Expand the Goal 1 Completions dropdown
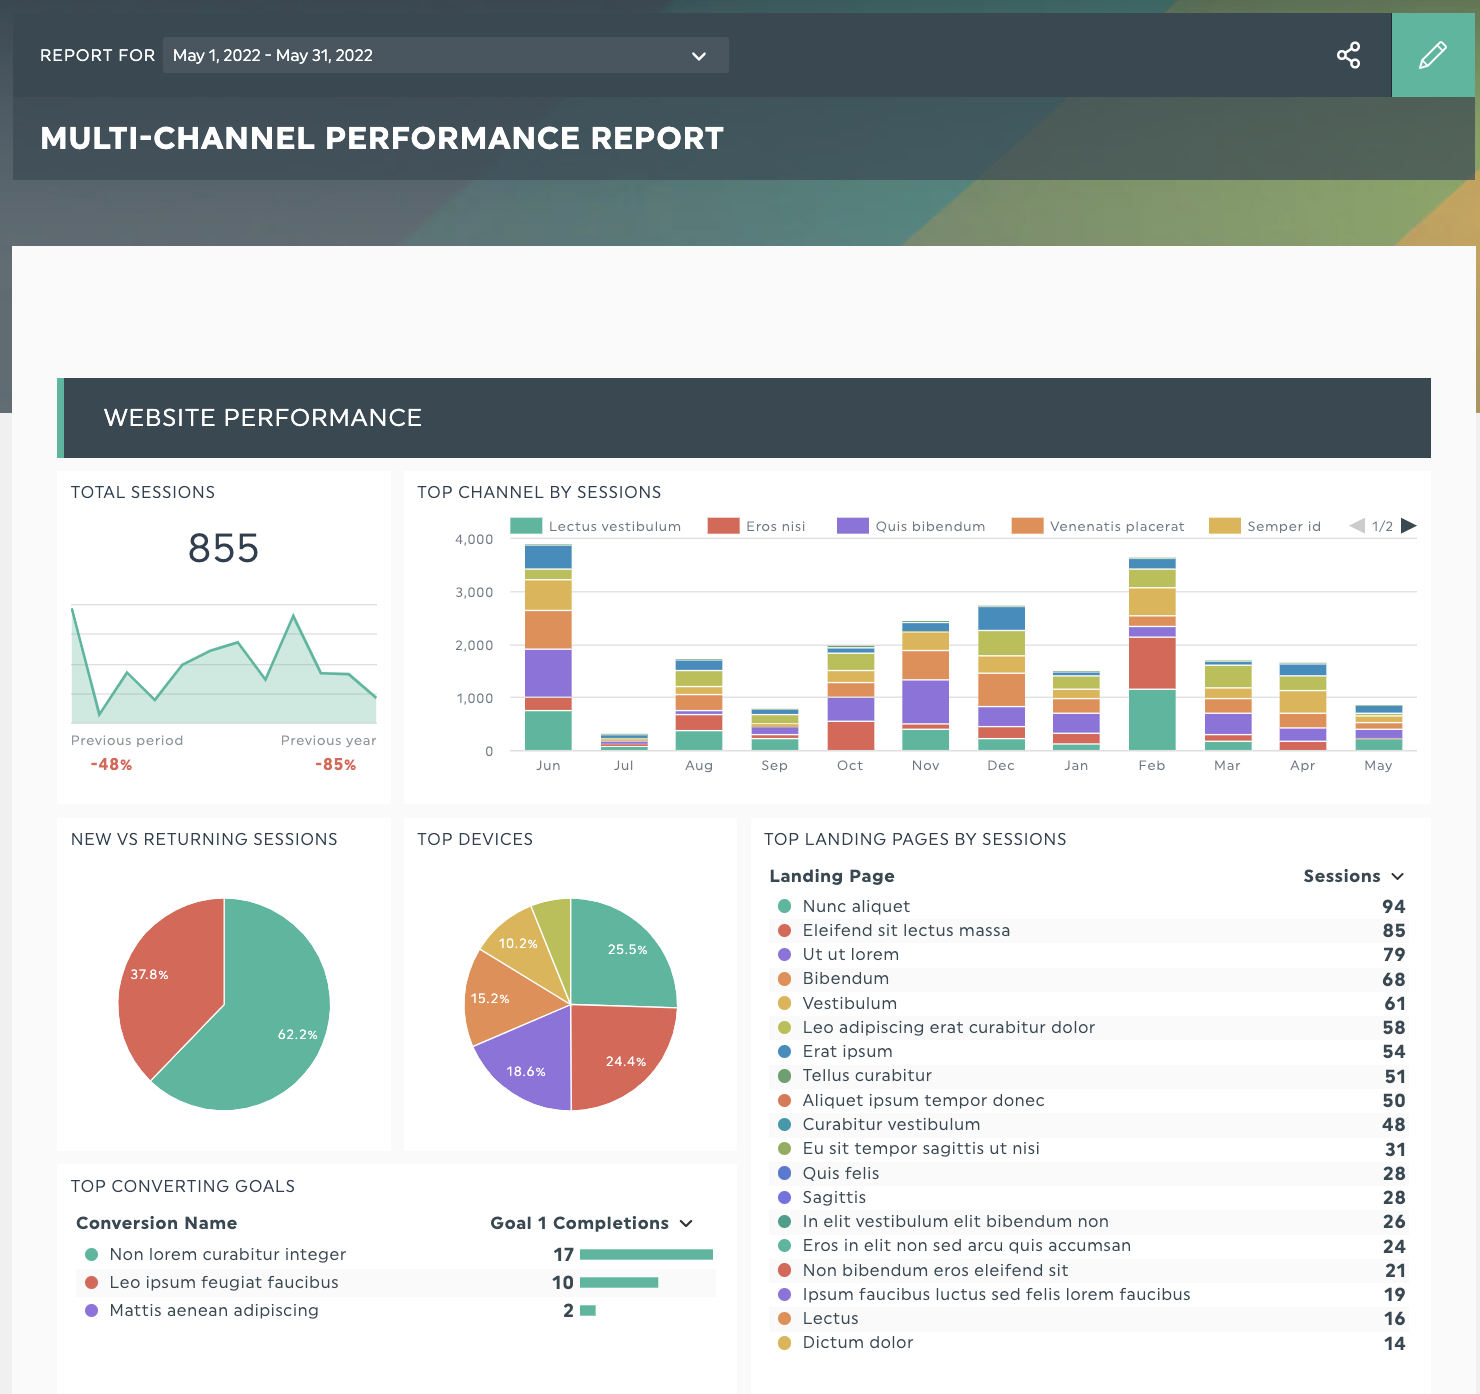Screen dimensions: 1480x1394 (x=590, y=1223)
